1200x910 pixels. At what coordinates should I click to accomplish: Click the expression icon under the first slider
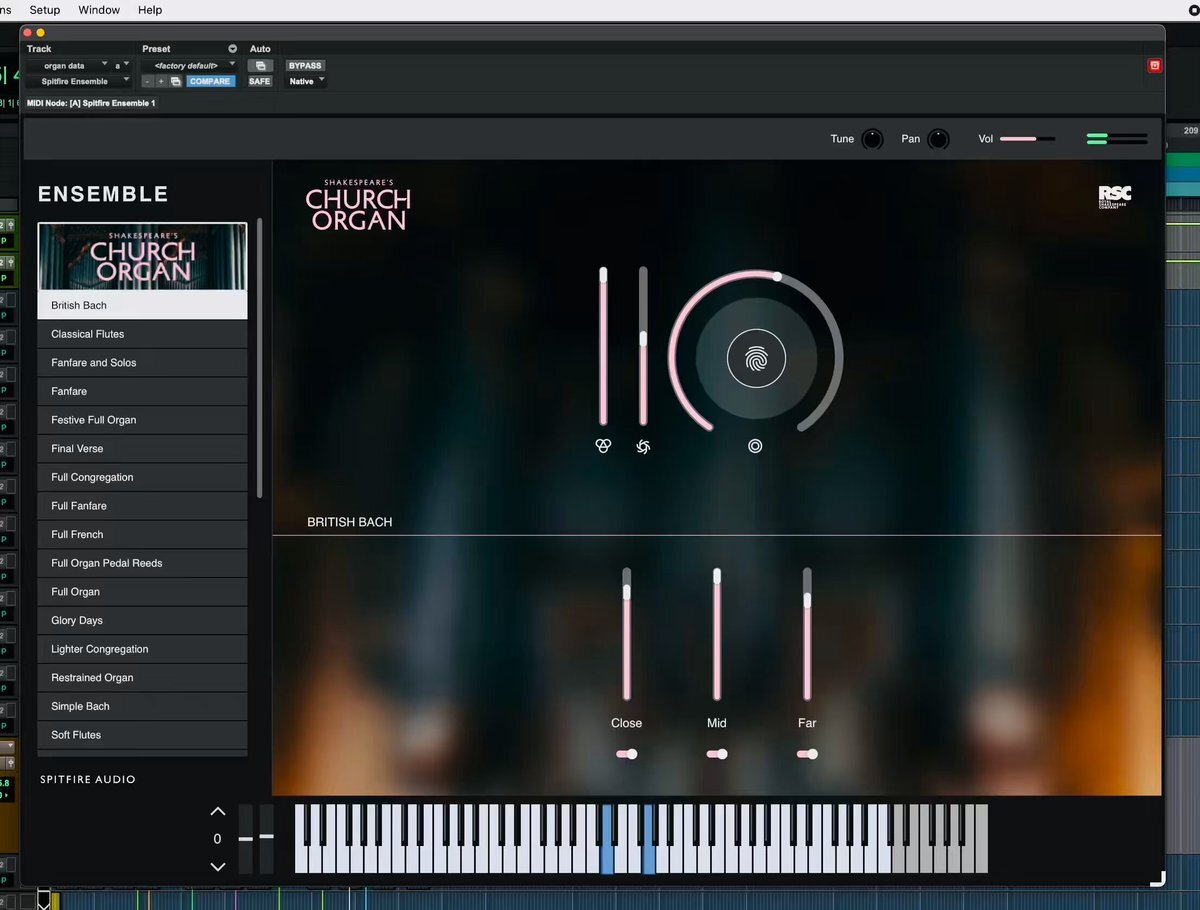[x=602, y=446]
